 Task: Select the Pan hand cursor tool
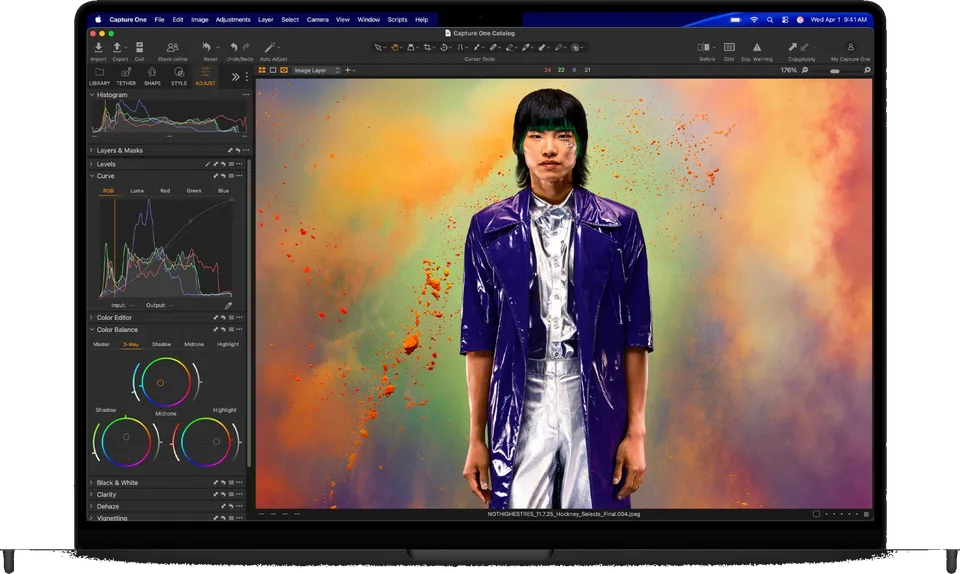coord(395,47)
